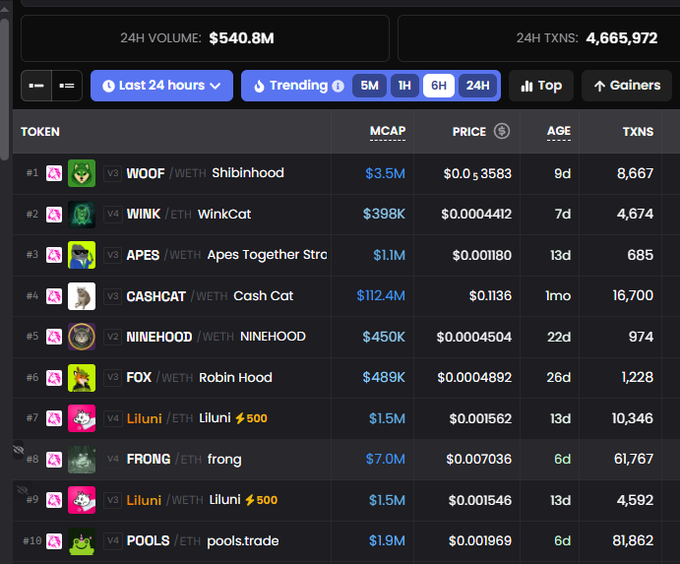Click Uniswap icon in NINEHOOD row
The image size is (680, 564).
point(54,337)
